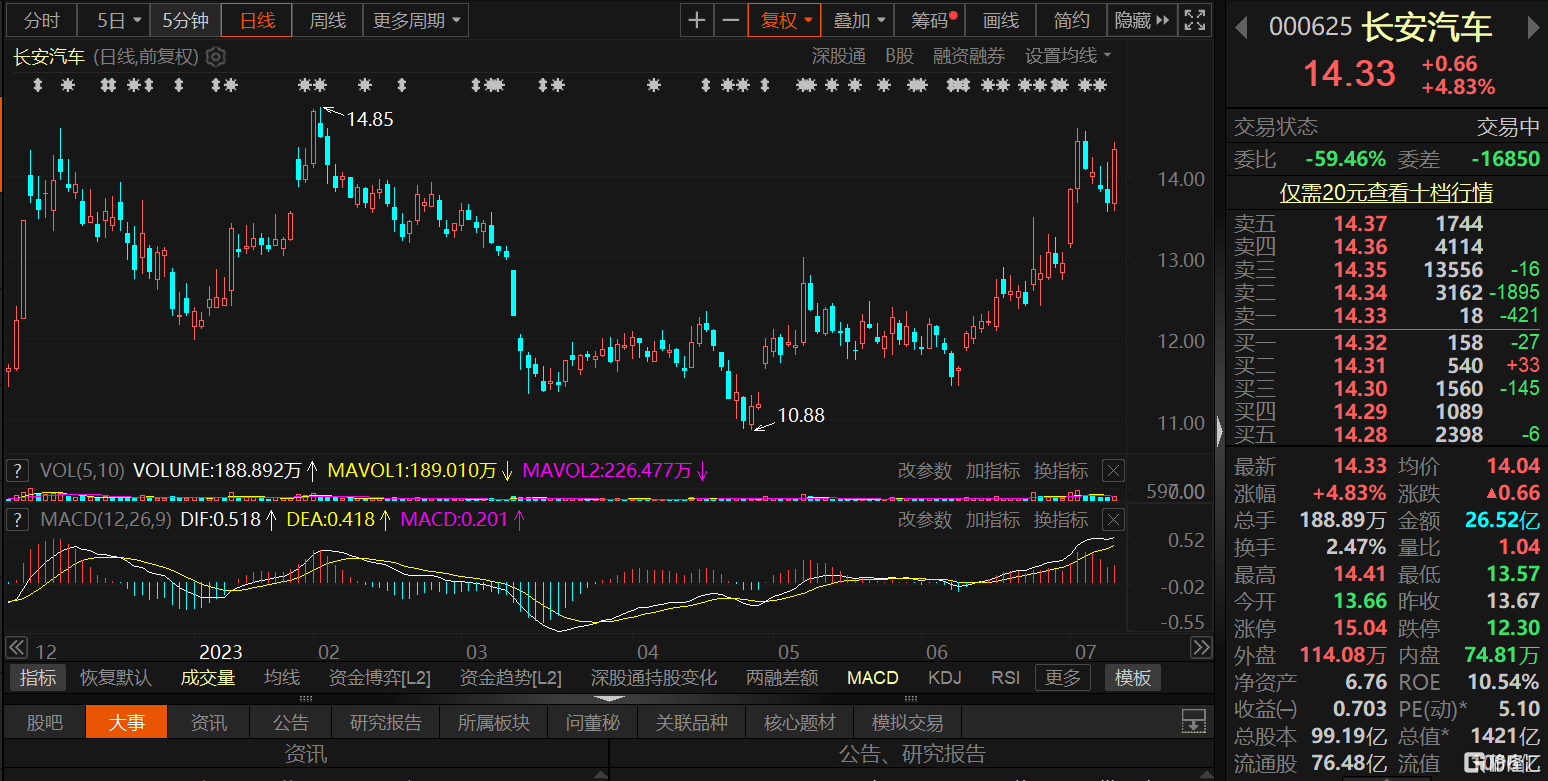This screenshot has width=1548, height=781.
Task: Click 加指标 in VOL panel
Action: click(992, 470)
